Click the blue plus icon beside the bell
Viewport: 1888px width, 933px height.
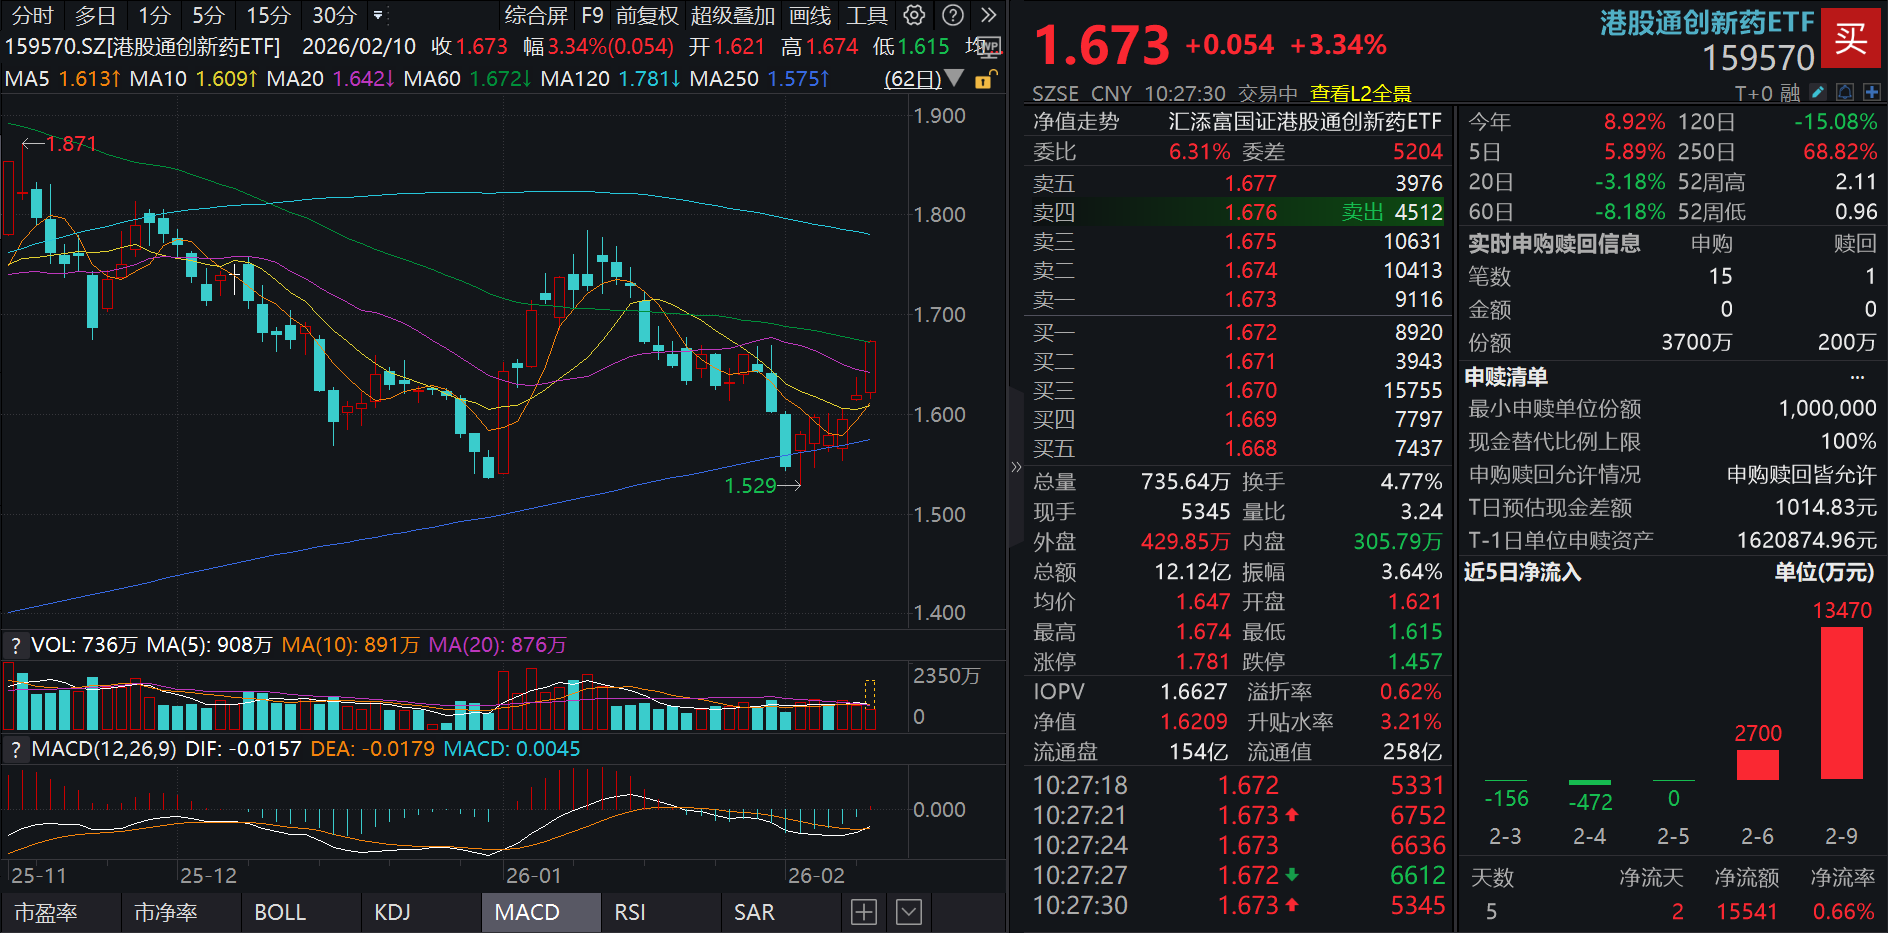[x=1871, y=91]
